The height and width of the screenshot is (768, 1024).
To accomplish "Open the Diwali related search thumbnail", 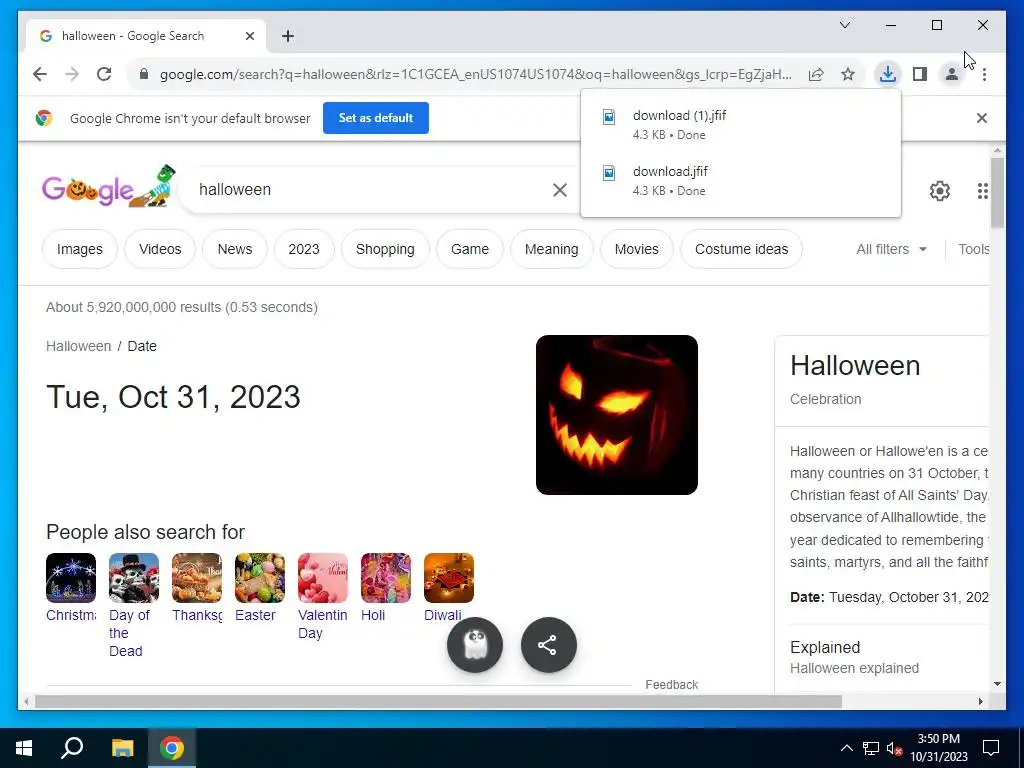I will (x=449, y=578).
